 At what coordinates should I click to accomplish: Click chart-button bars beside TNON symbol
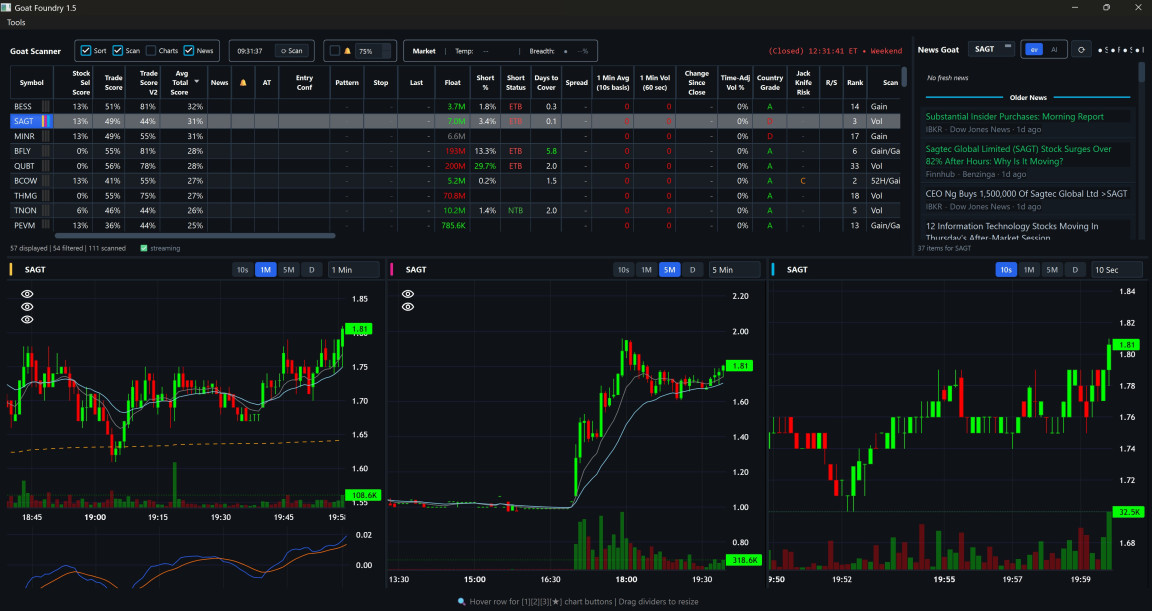[x=46, y=210]
